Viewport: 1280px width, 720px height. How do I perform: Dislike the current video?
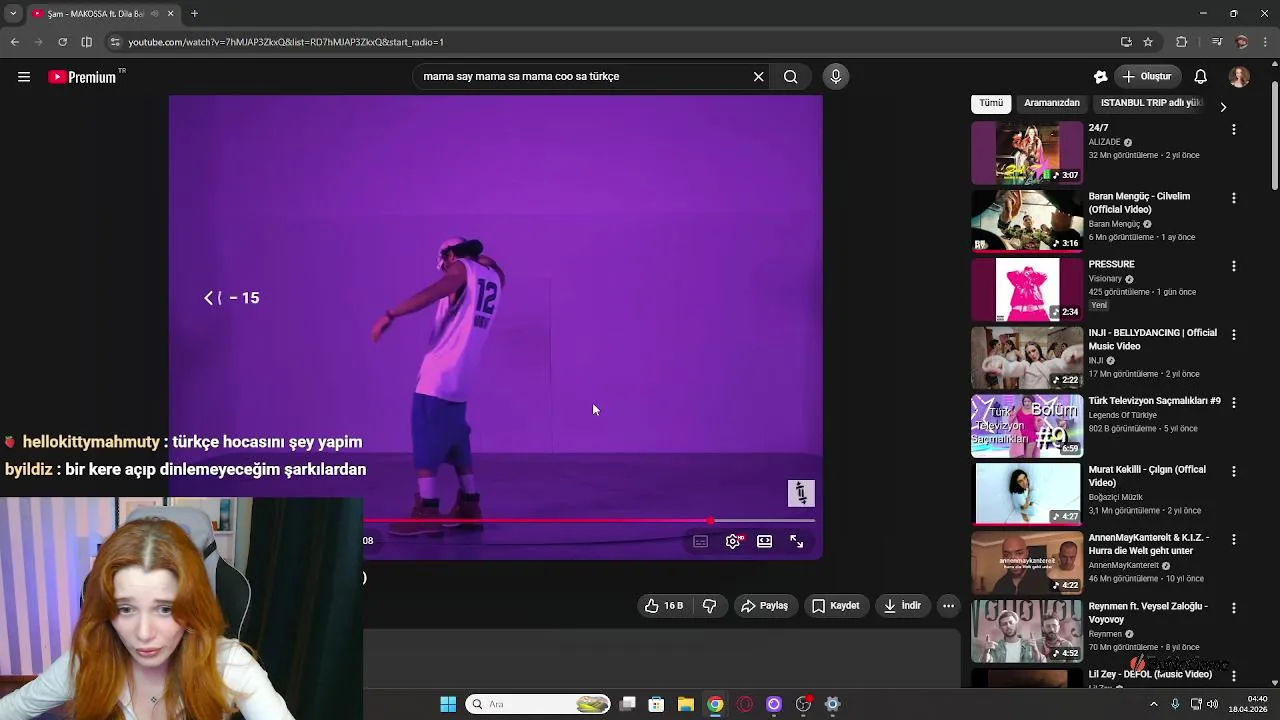coord(709,605)
